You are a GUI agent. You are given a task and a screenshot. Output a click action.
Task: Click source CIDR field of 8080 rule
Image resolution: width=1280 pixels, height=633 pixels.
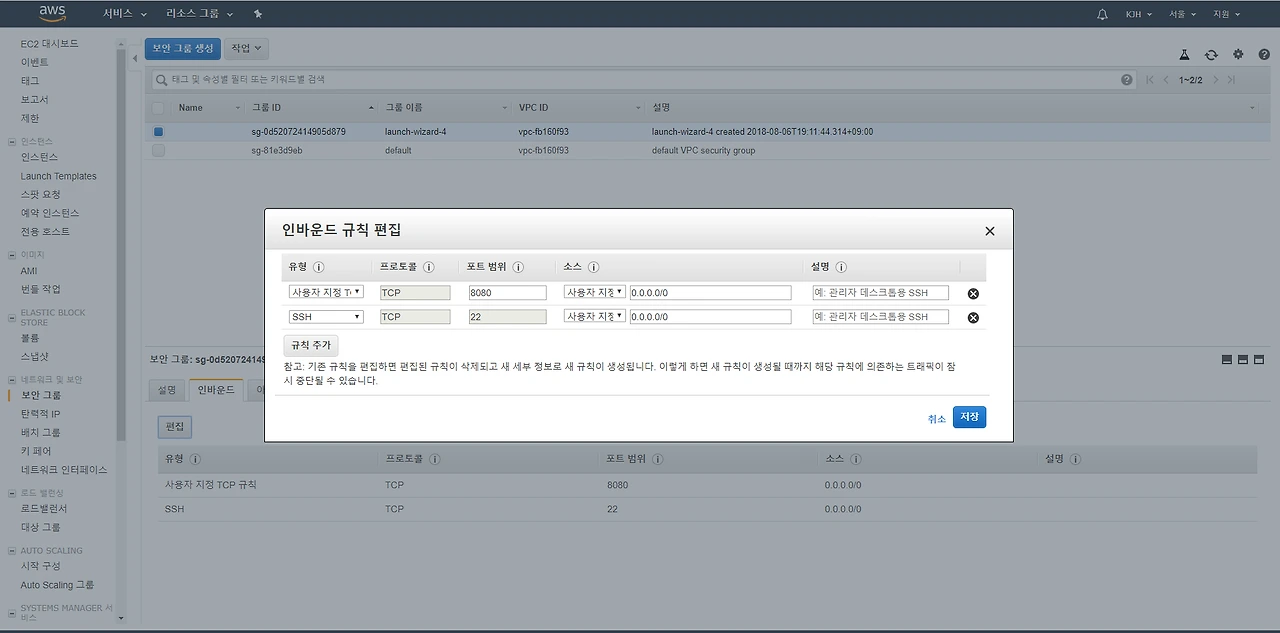(x=710, y=293)
